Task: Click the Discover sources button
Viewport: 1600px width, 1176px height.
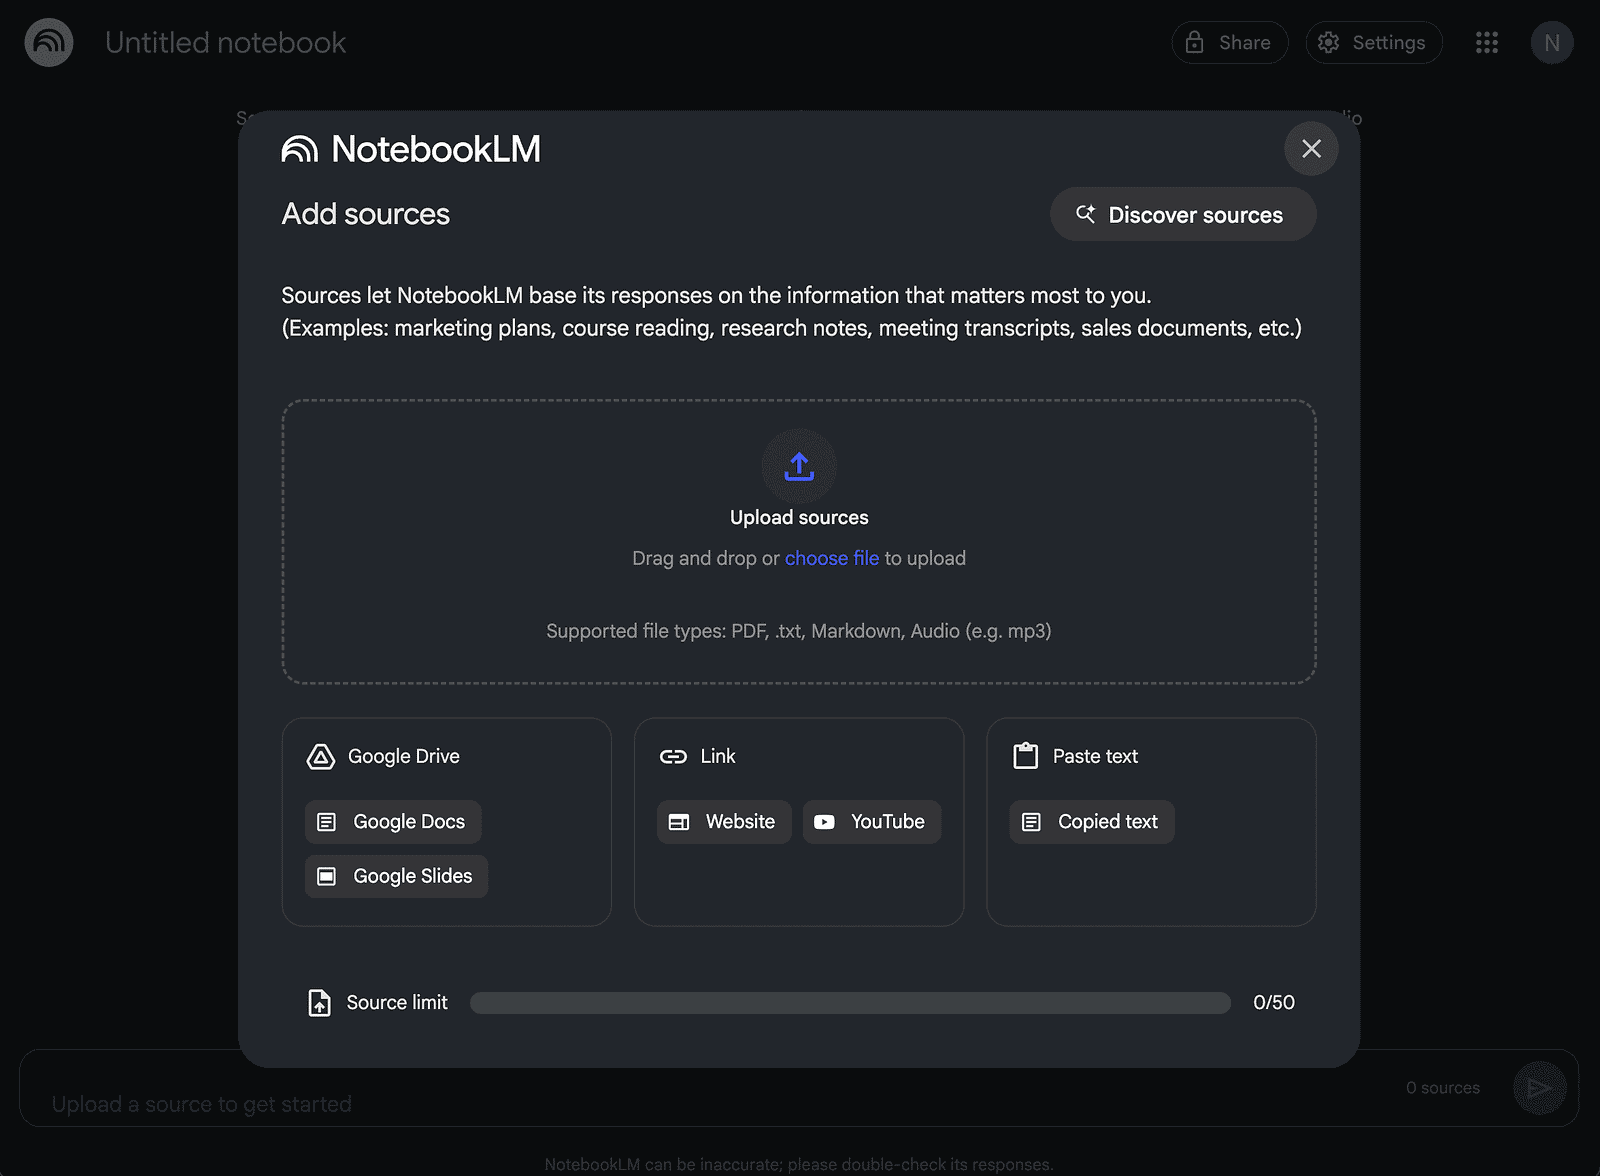Action: pos(1182,214)
